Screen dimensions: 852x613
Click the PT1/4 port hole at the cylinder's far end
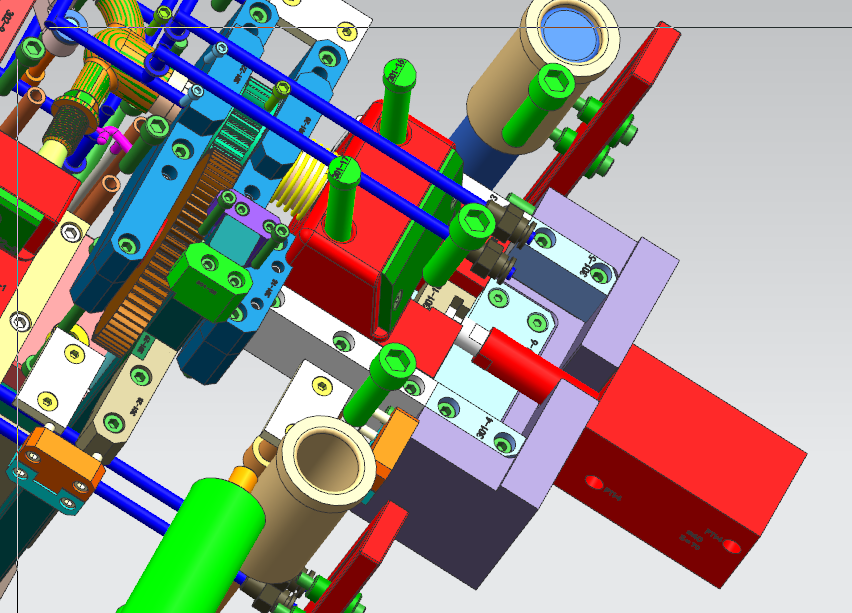click(x=732, y=546)
